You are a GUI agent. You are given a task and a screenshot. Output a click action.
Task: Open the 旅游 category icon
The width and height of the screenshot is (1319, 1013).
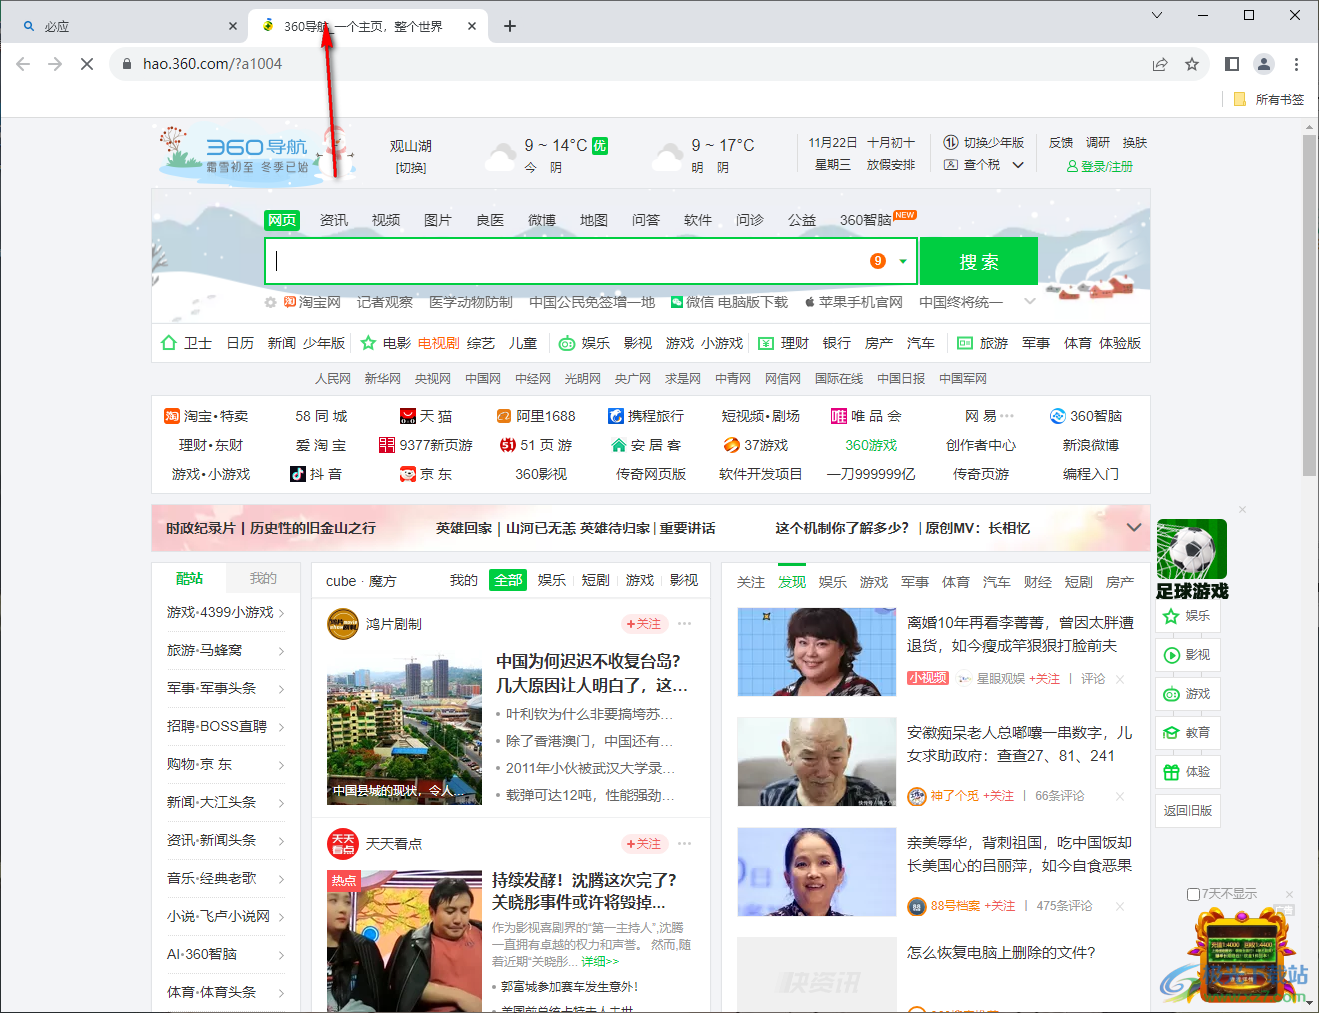coord(965,343)
